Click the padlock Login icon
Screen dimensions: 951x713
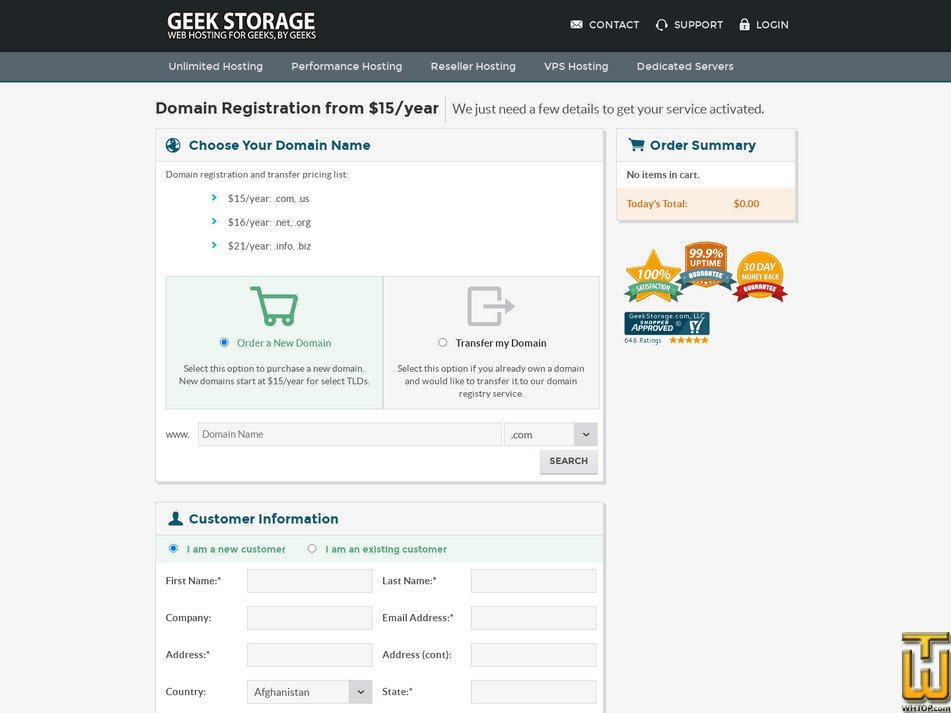(x=744, y=24)
